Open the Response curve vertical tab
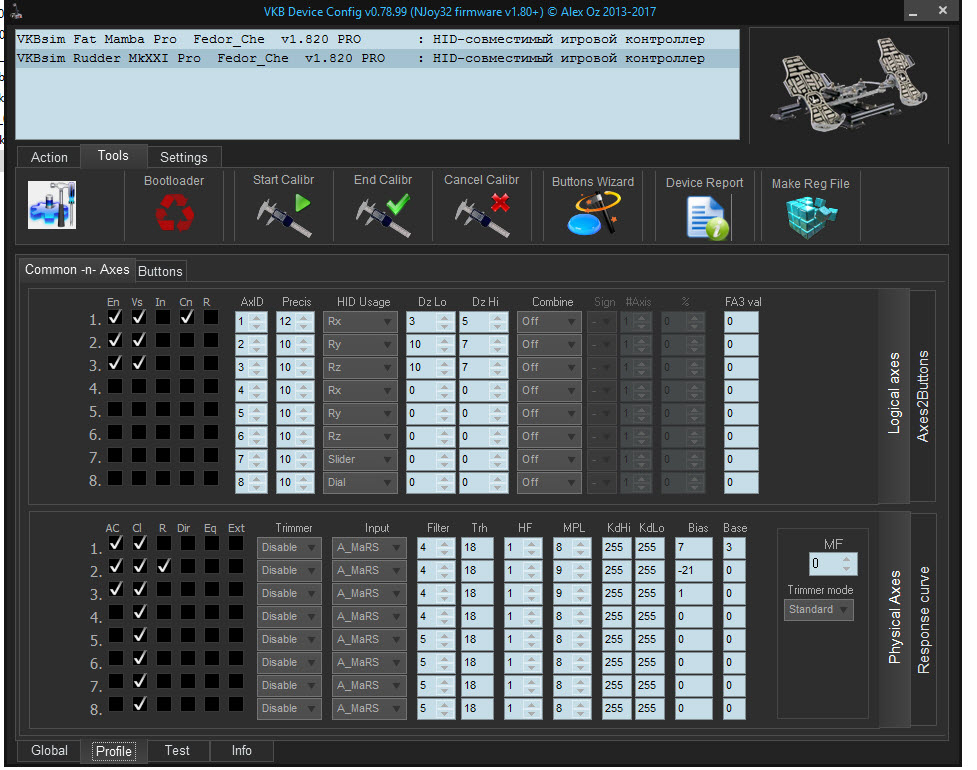The height and width of the screenshot is (770, 977). tap(923, 620)
